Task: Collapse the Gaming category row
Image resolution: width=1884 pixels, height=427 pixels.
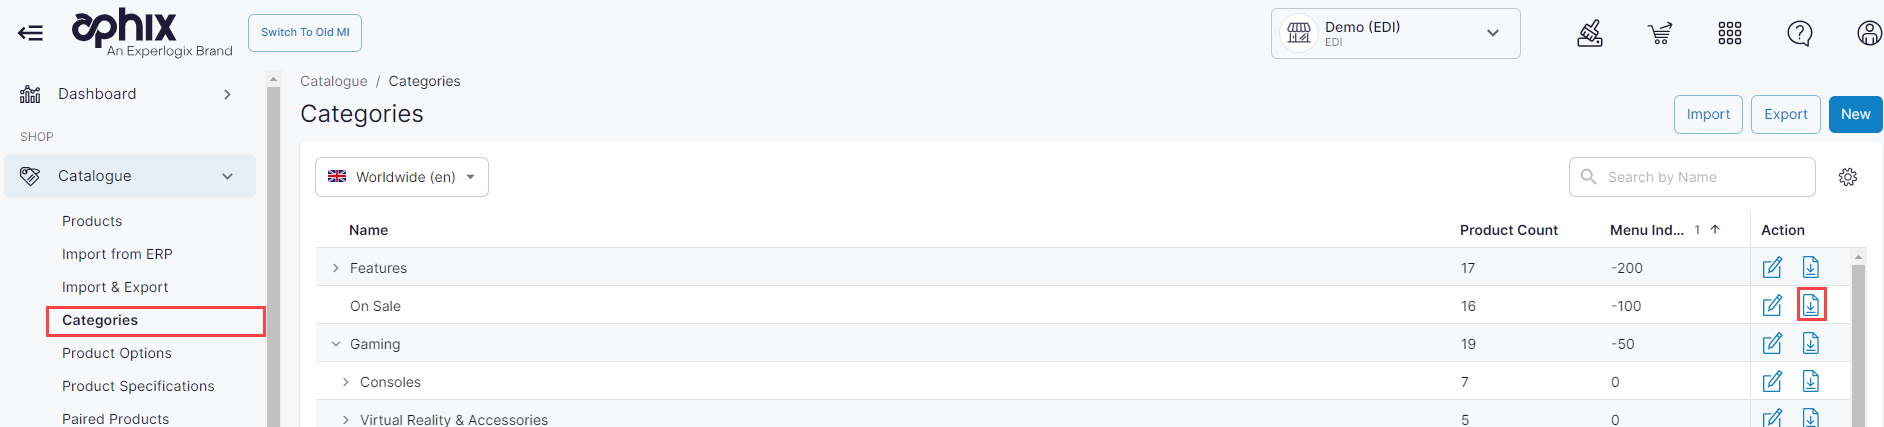Action: click(x=336, y=344)
